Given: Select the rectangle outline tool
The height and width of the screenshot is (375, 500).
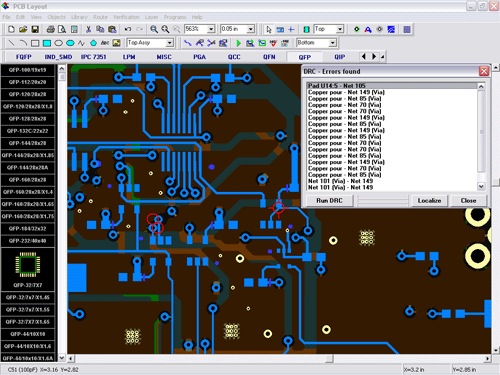Looking at the screenshot, I should pyautogui.click(x=35, y=43).
